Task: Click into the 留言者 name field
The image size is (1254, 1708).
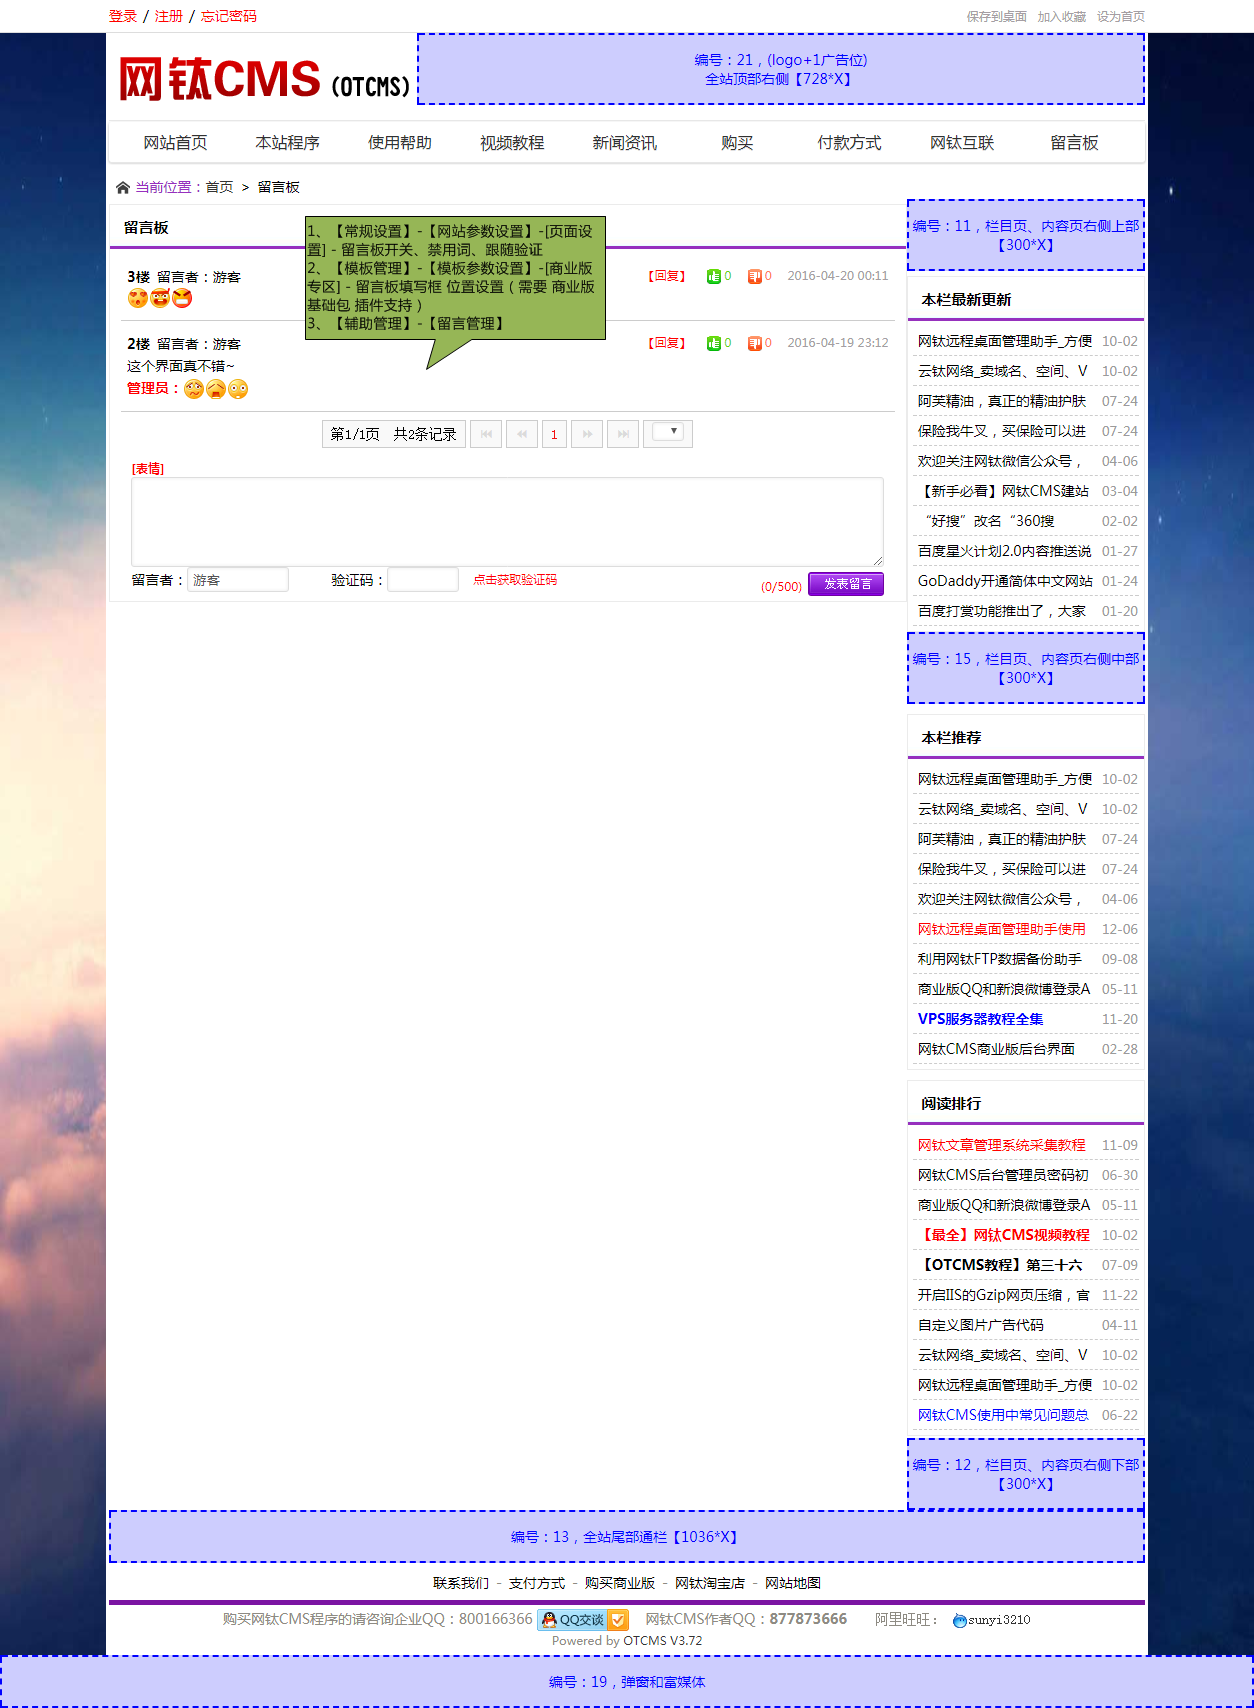Action: tap(238, 580)
